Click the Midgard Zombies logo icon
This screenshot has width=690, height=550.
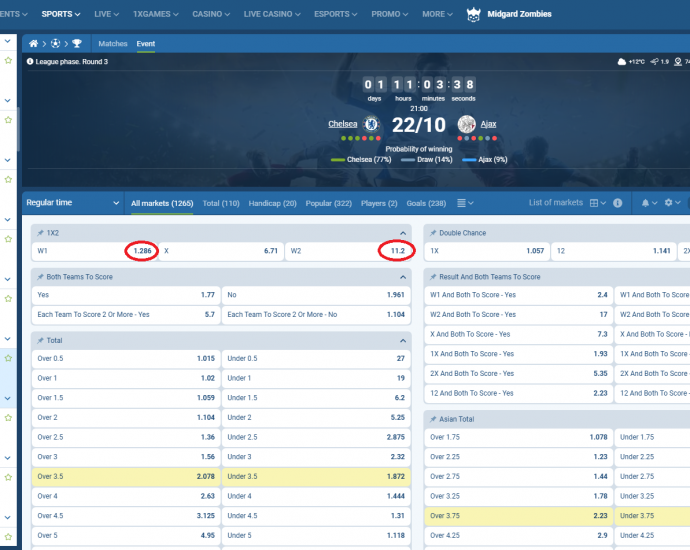point(473,14)
